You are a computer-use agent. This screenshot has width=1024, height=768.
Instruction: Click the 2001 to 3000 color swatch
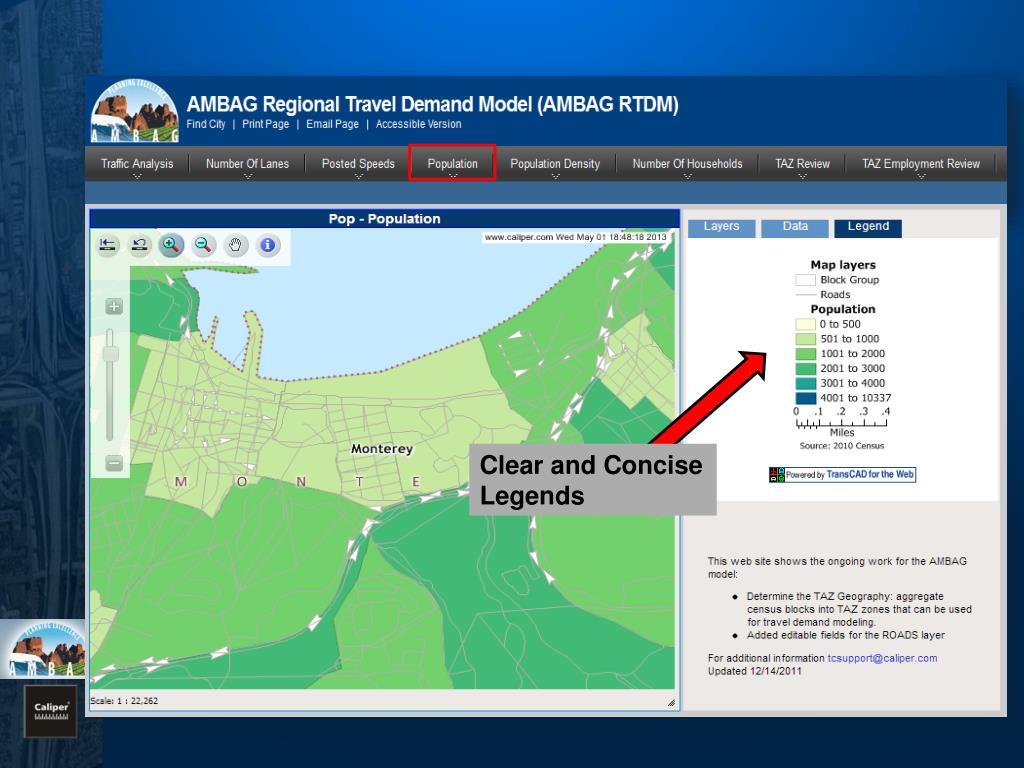point(805,368)
